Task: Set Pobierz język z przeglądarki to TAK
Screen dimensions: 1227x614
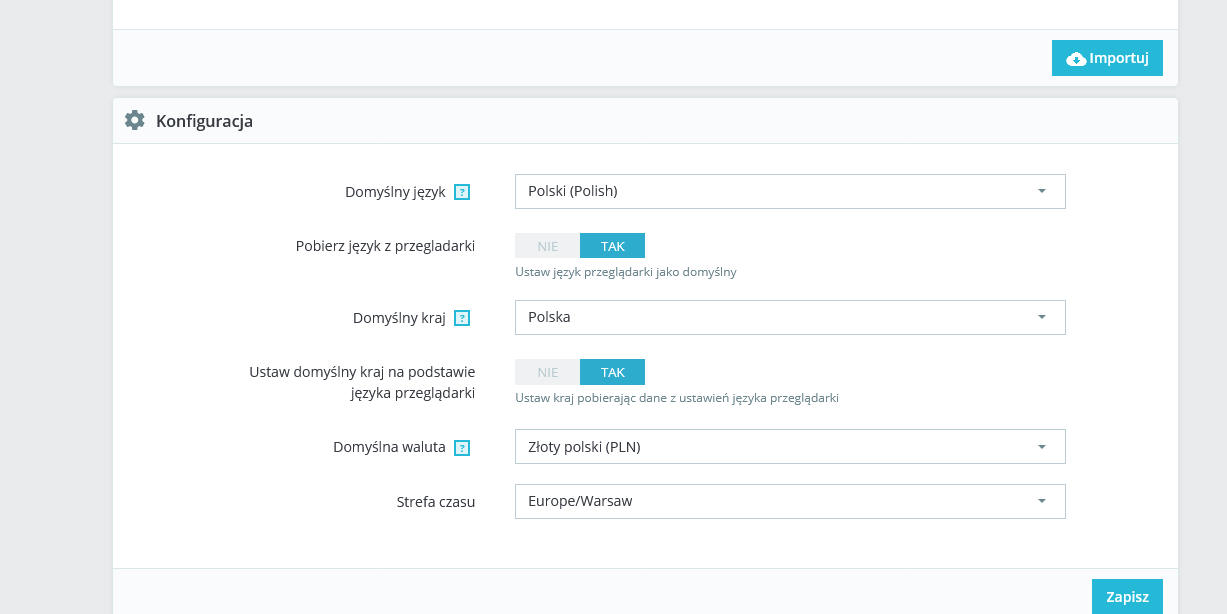Action: tap(612, 246)
